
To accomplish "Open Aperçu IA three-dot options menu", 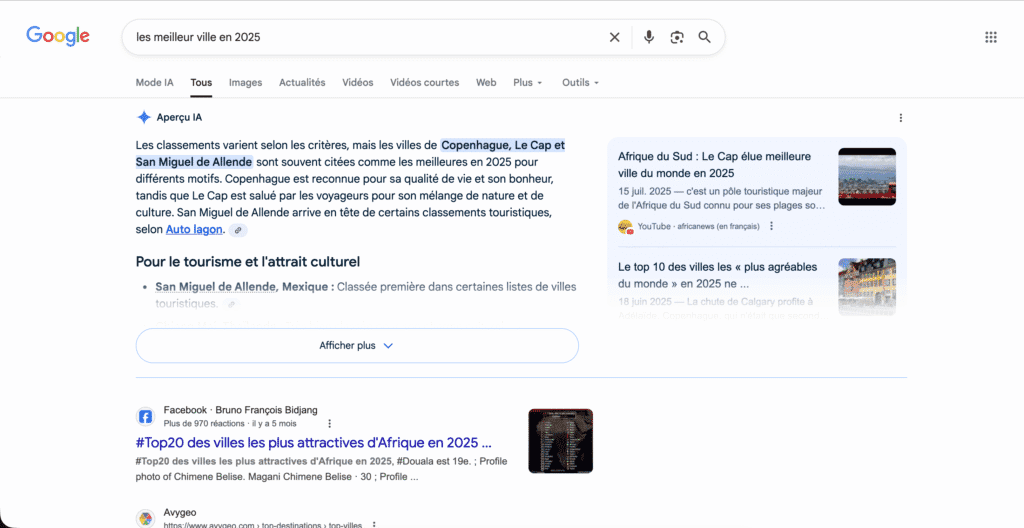I will (901, 118).
